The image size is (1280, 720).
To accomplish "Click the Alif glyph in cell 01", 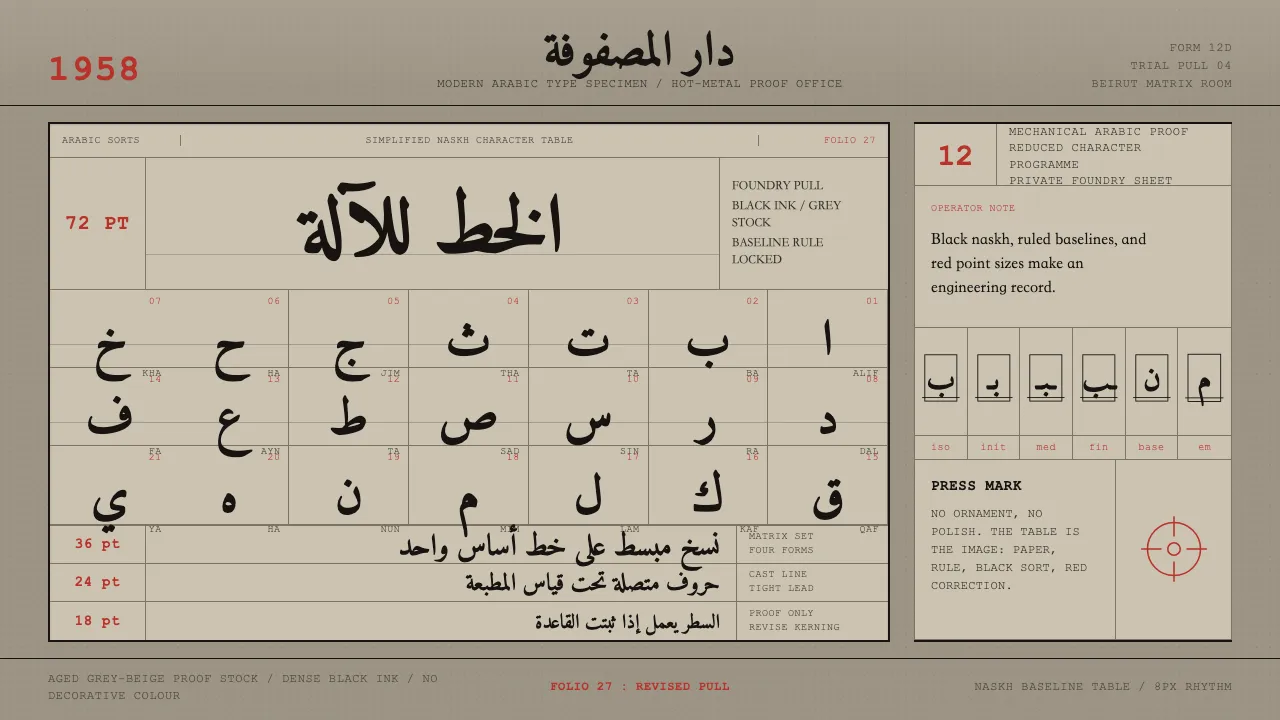I will (x=828, y=338).
